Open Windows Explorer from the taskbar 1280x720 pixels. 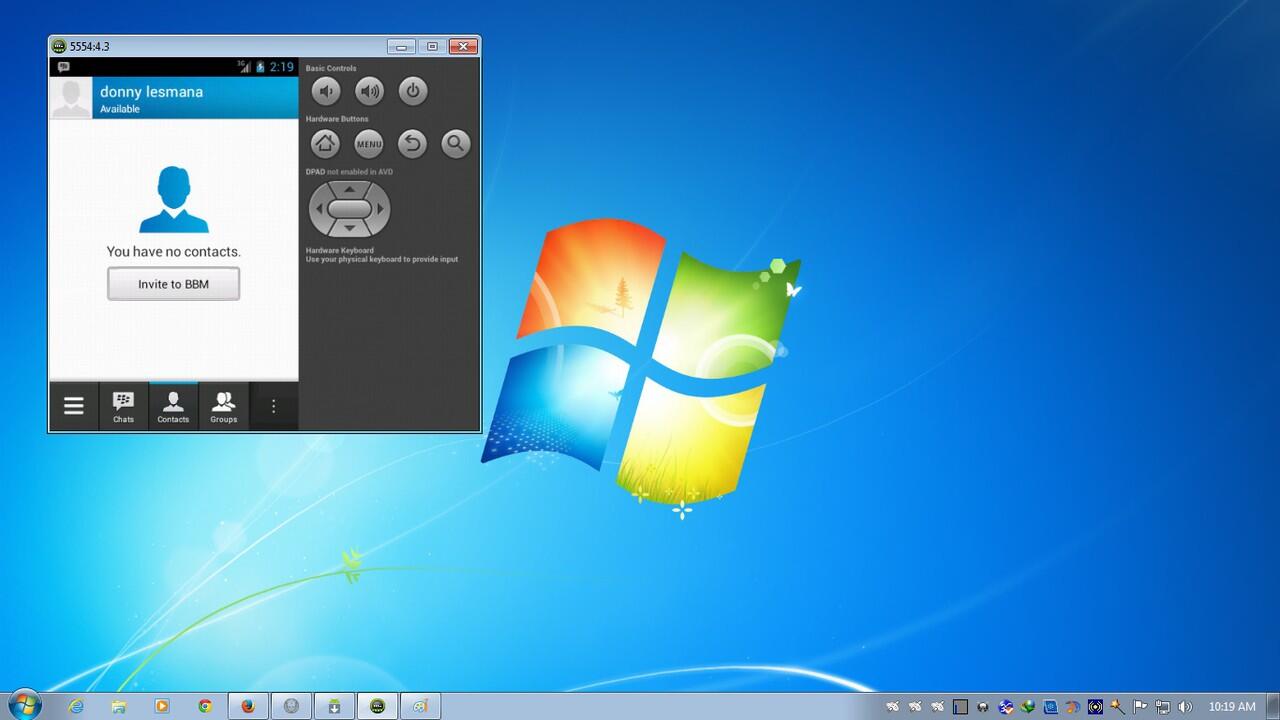[x=119, y=706]
